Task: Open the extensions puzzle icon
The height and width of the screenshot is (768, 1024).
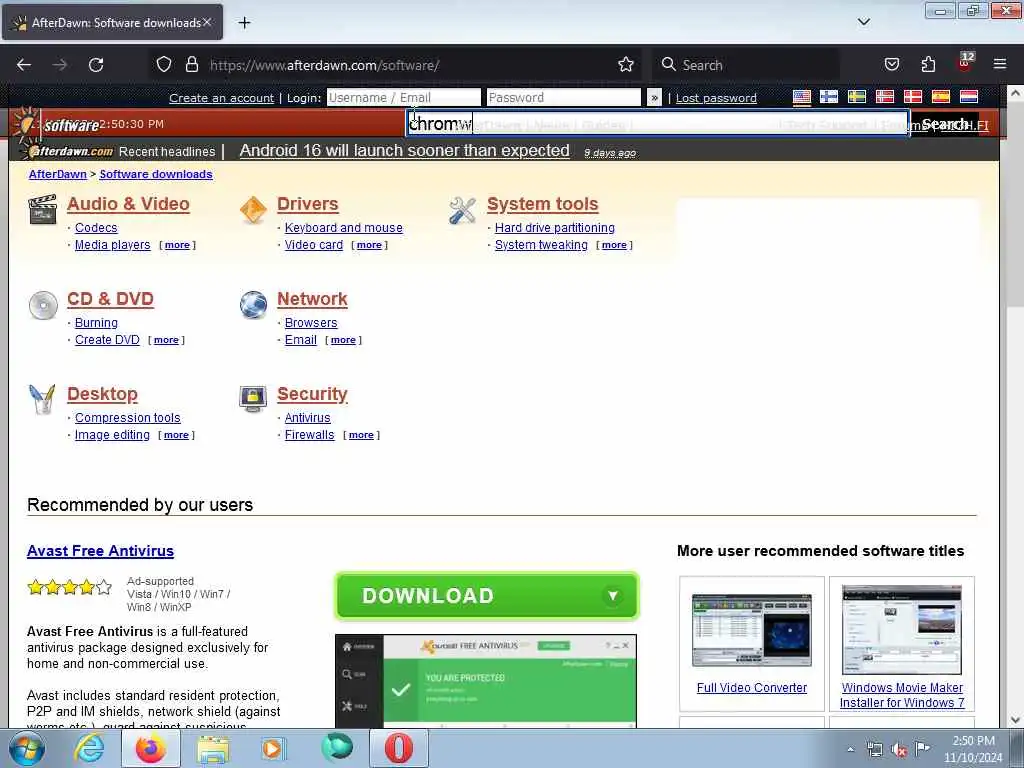Action: pyautogui.click(x=928, y=65)
